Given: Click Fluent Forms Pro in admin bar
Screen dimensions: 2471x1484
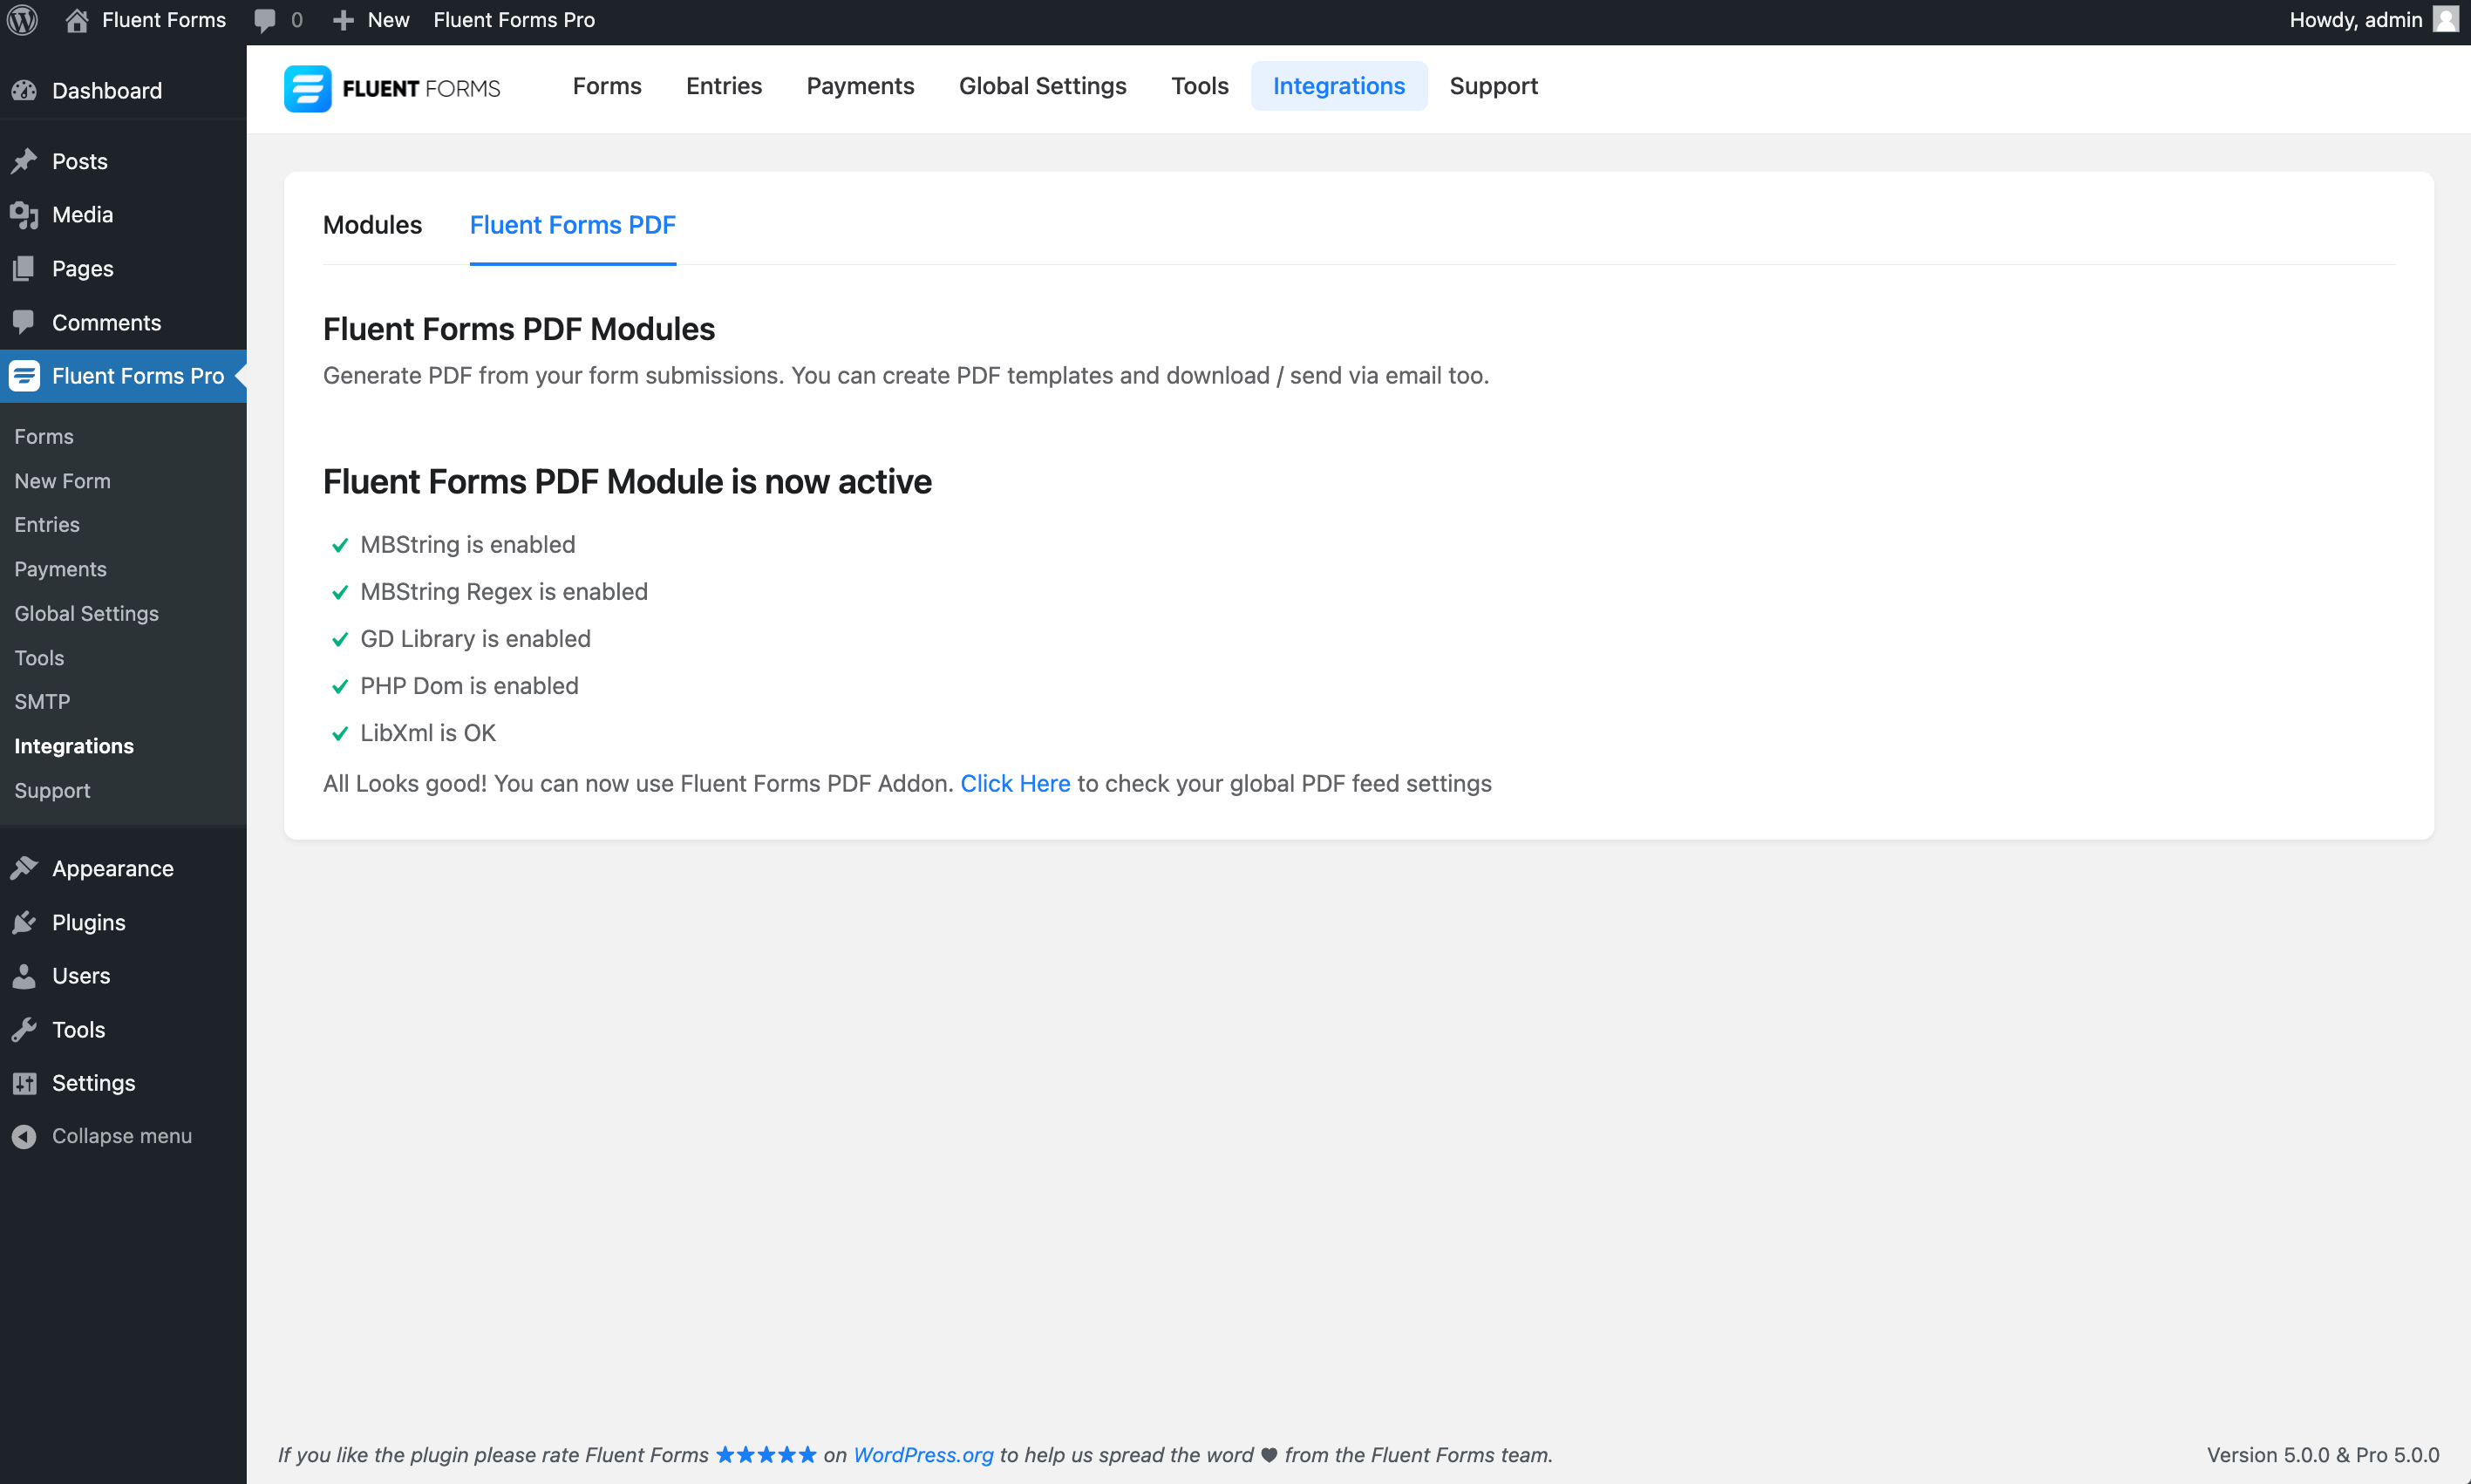Looking at the screenshot, I should [514, 20].
